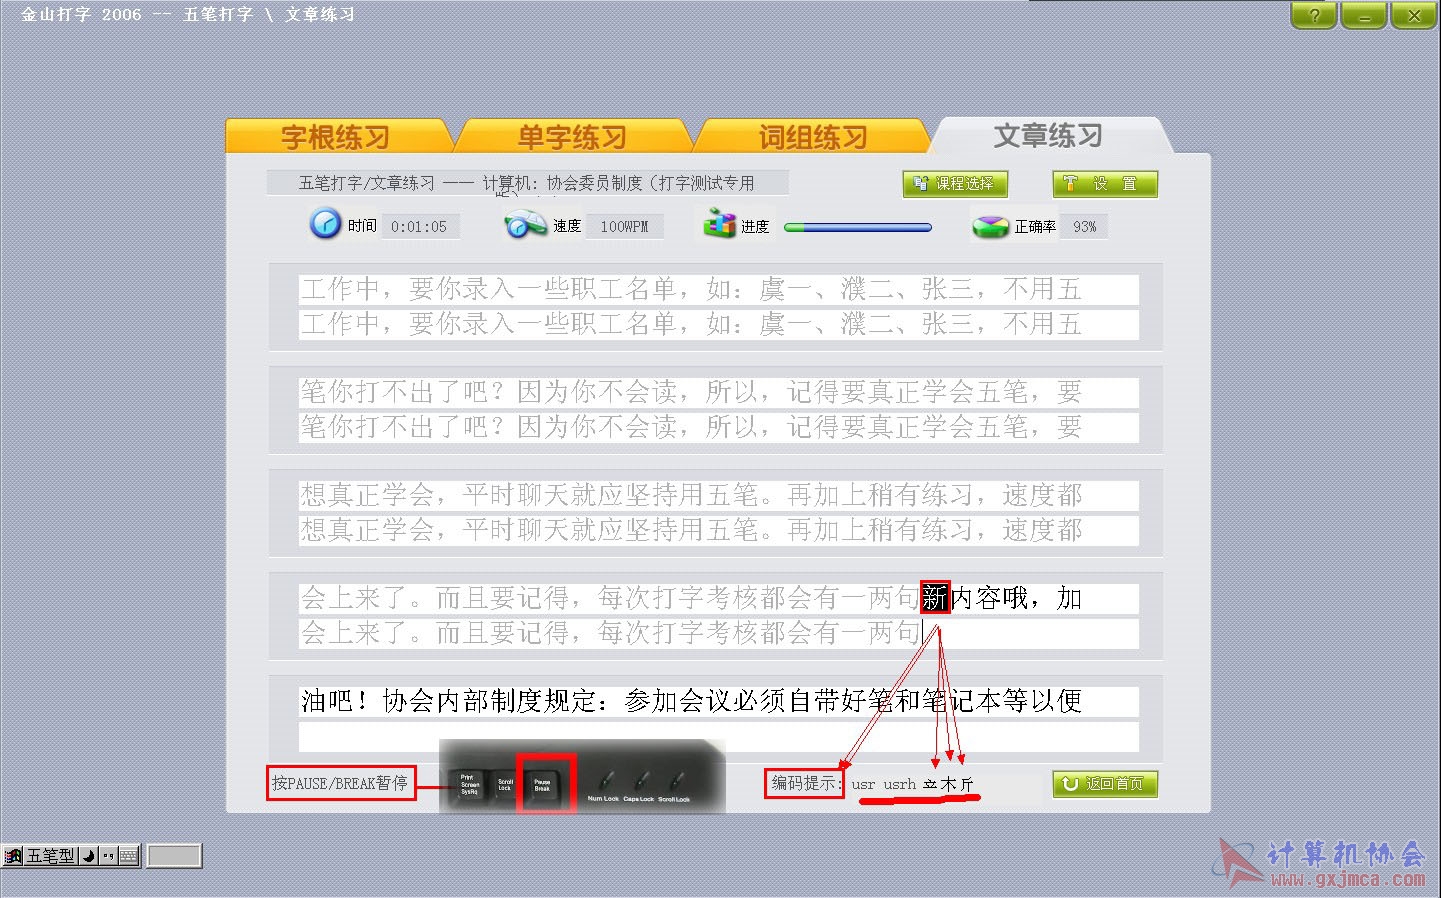Click the 编码提示 label
The width and height of the screenshot is (1441, 898).
coord(805,783)
